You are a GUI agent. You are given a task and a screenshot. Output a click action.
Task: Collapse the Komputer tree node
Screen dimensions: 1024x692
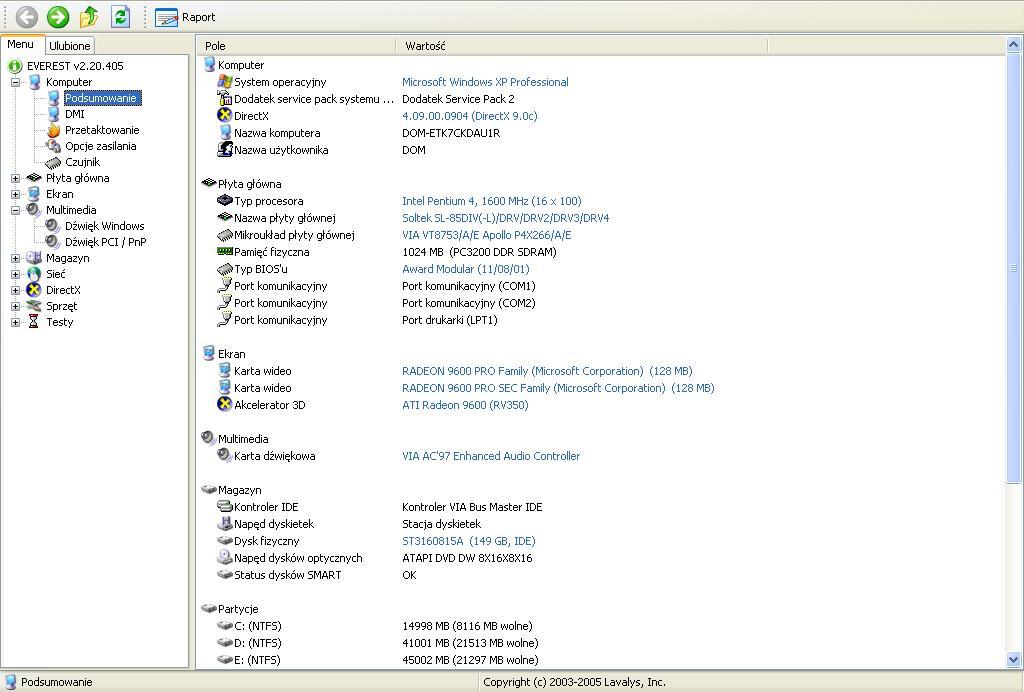tap(16, 82)
